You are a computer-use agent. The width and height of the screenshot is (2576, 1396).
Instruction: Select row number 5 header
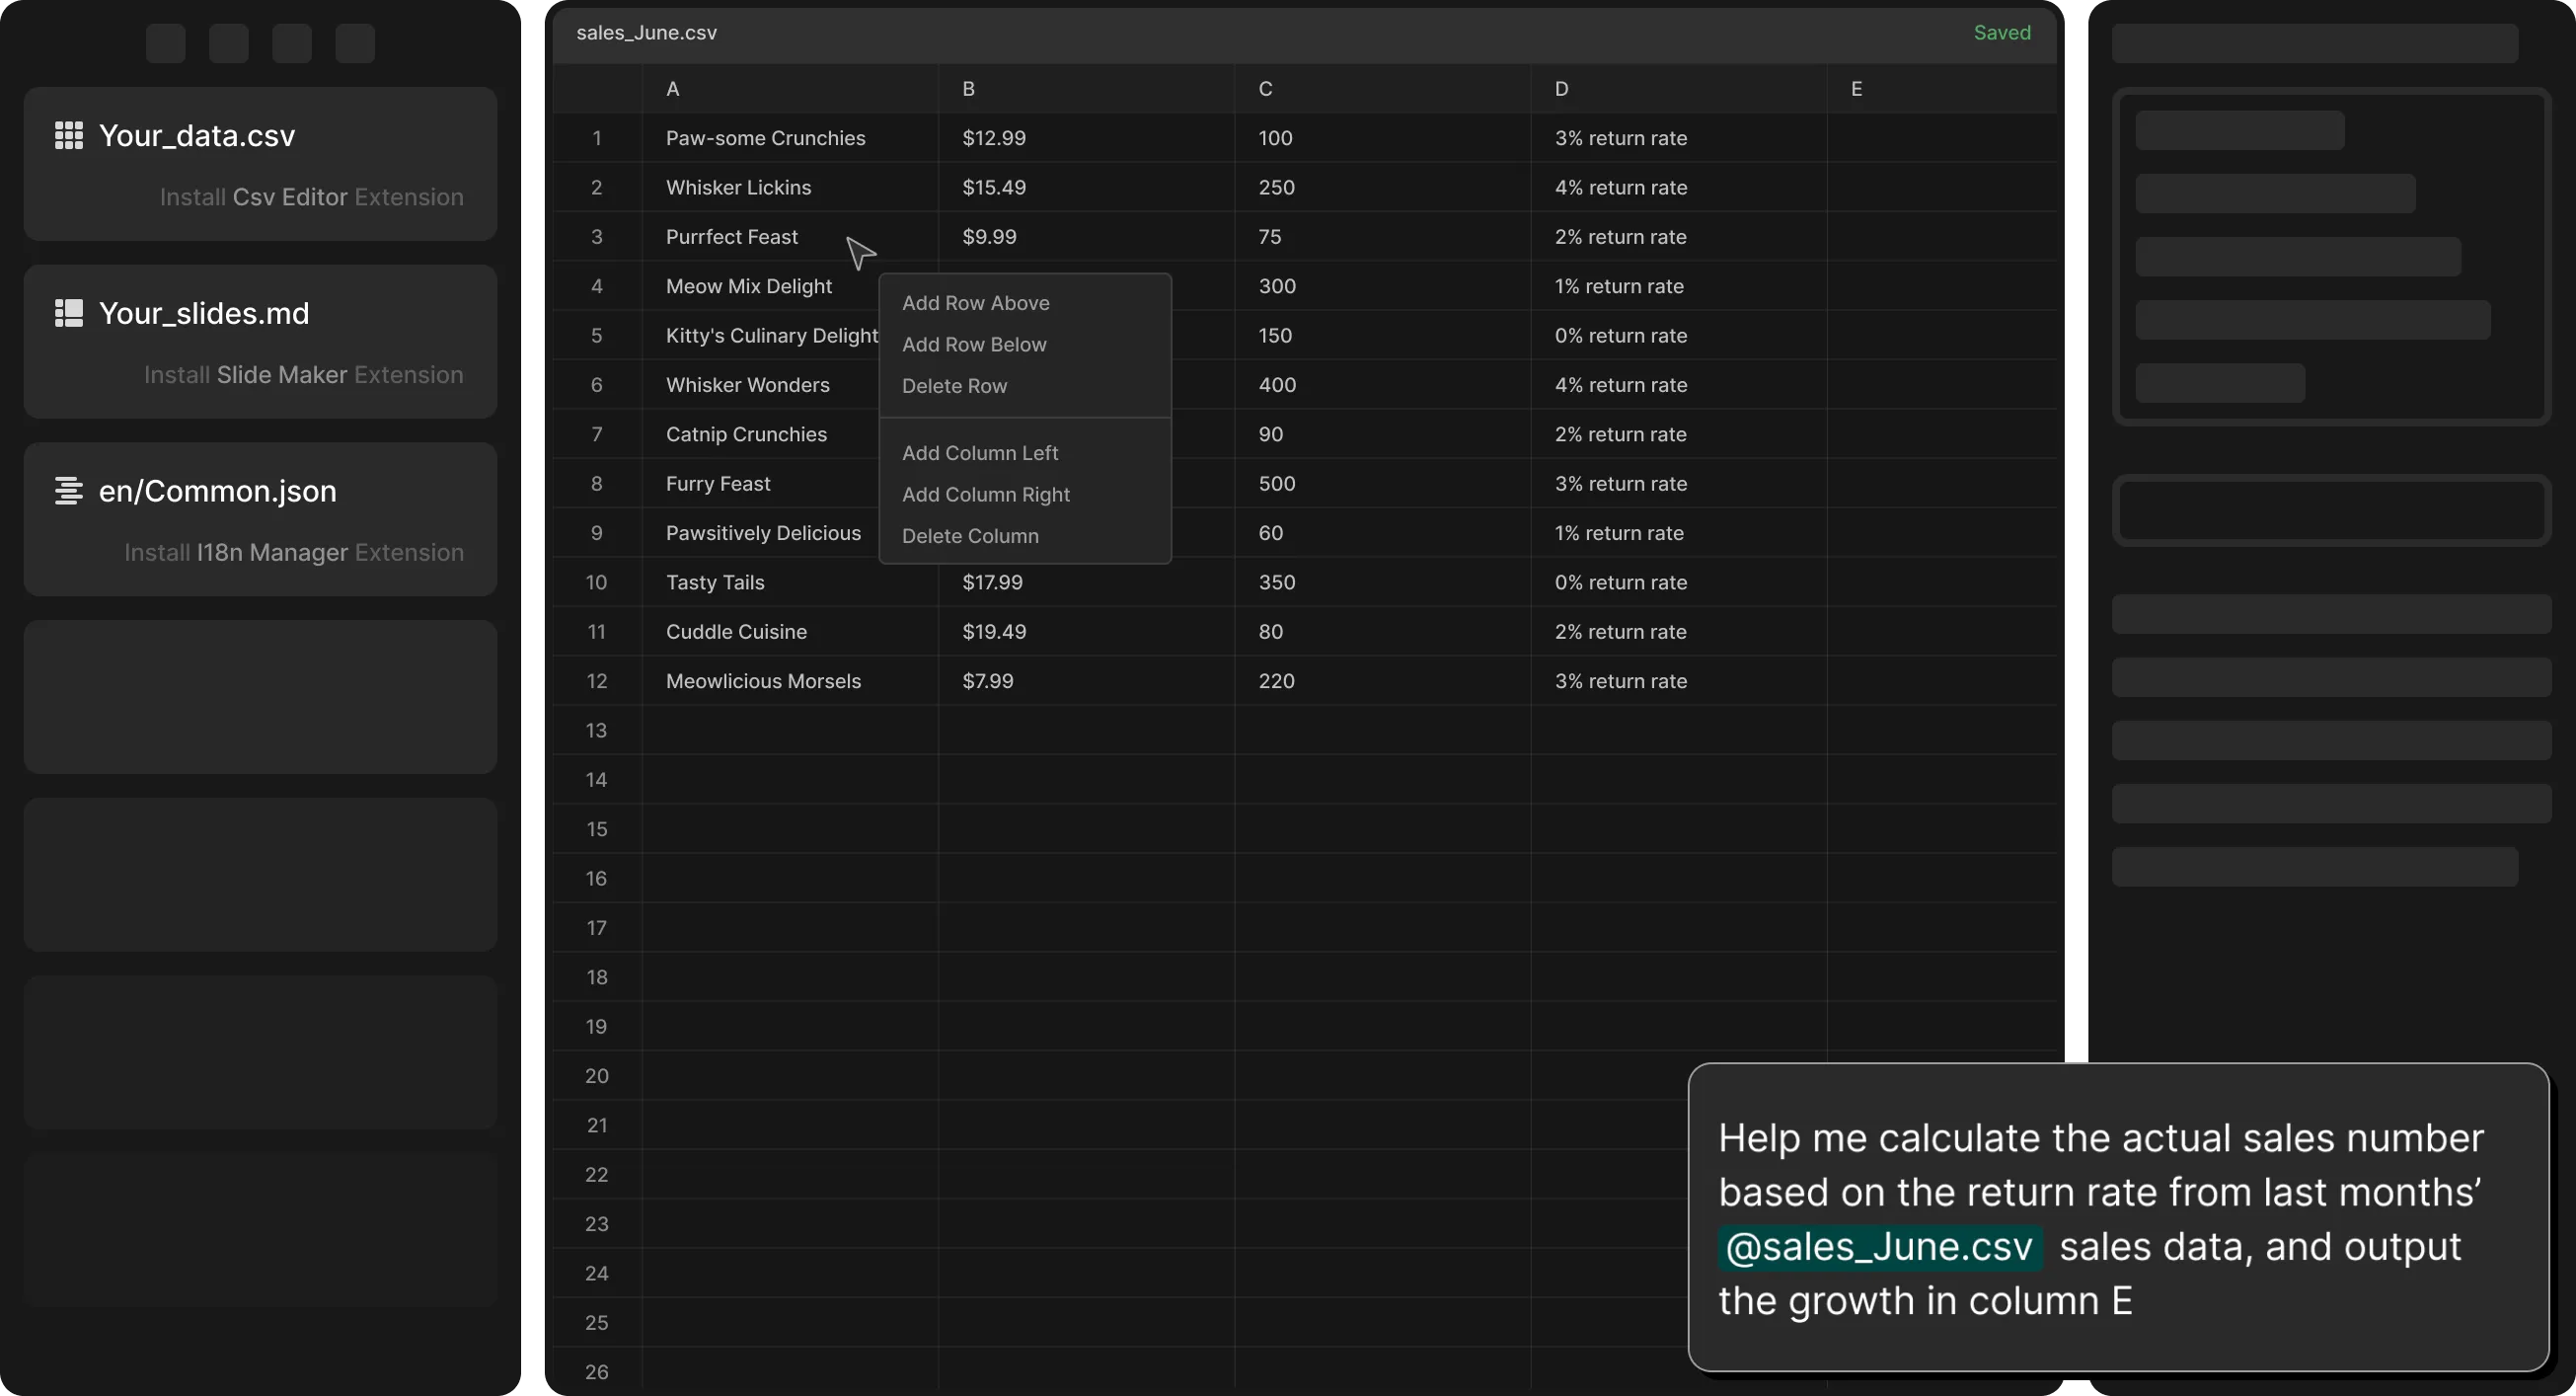[x=597, y=335]
